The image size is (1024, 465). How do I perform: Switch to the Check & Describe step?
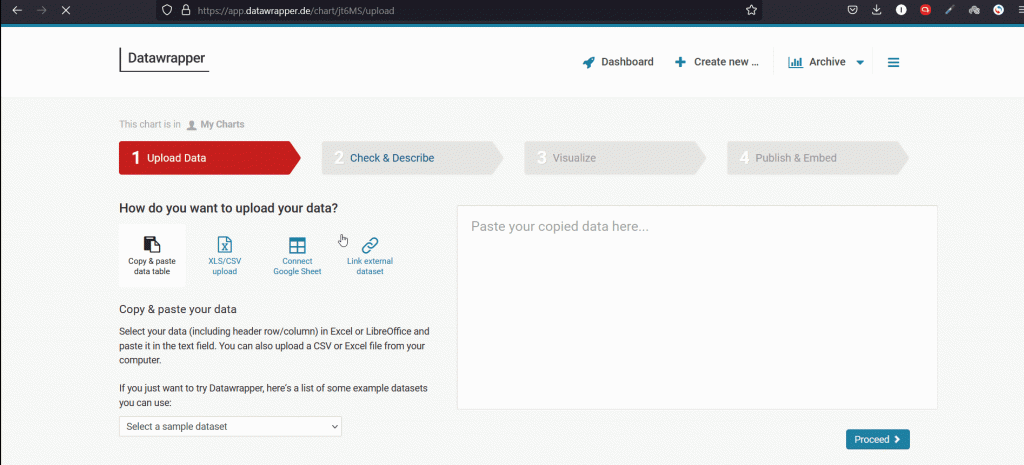tap(392, 158)
